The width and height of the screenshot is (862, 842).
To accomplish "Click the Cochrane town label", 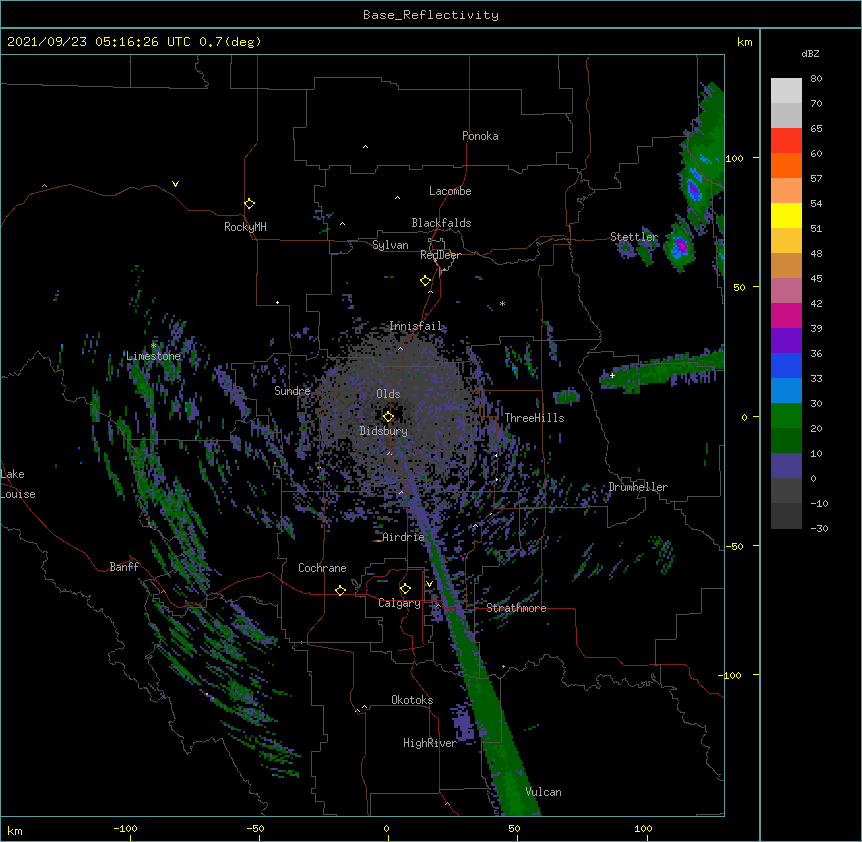I will [322, 568].
